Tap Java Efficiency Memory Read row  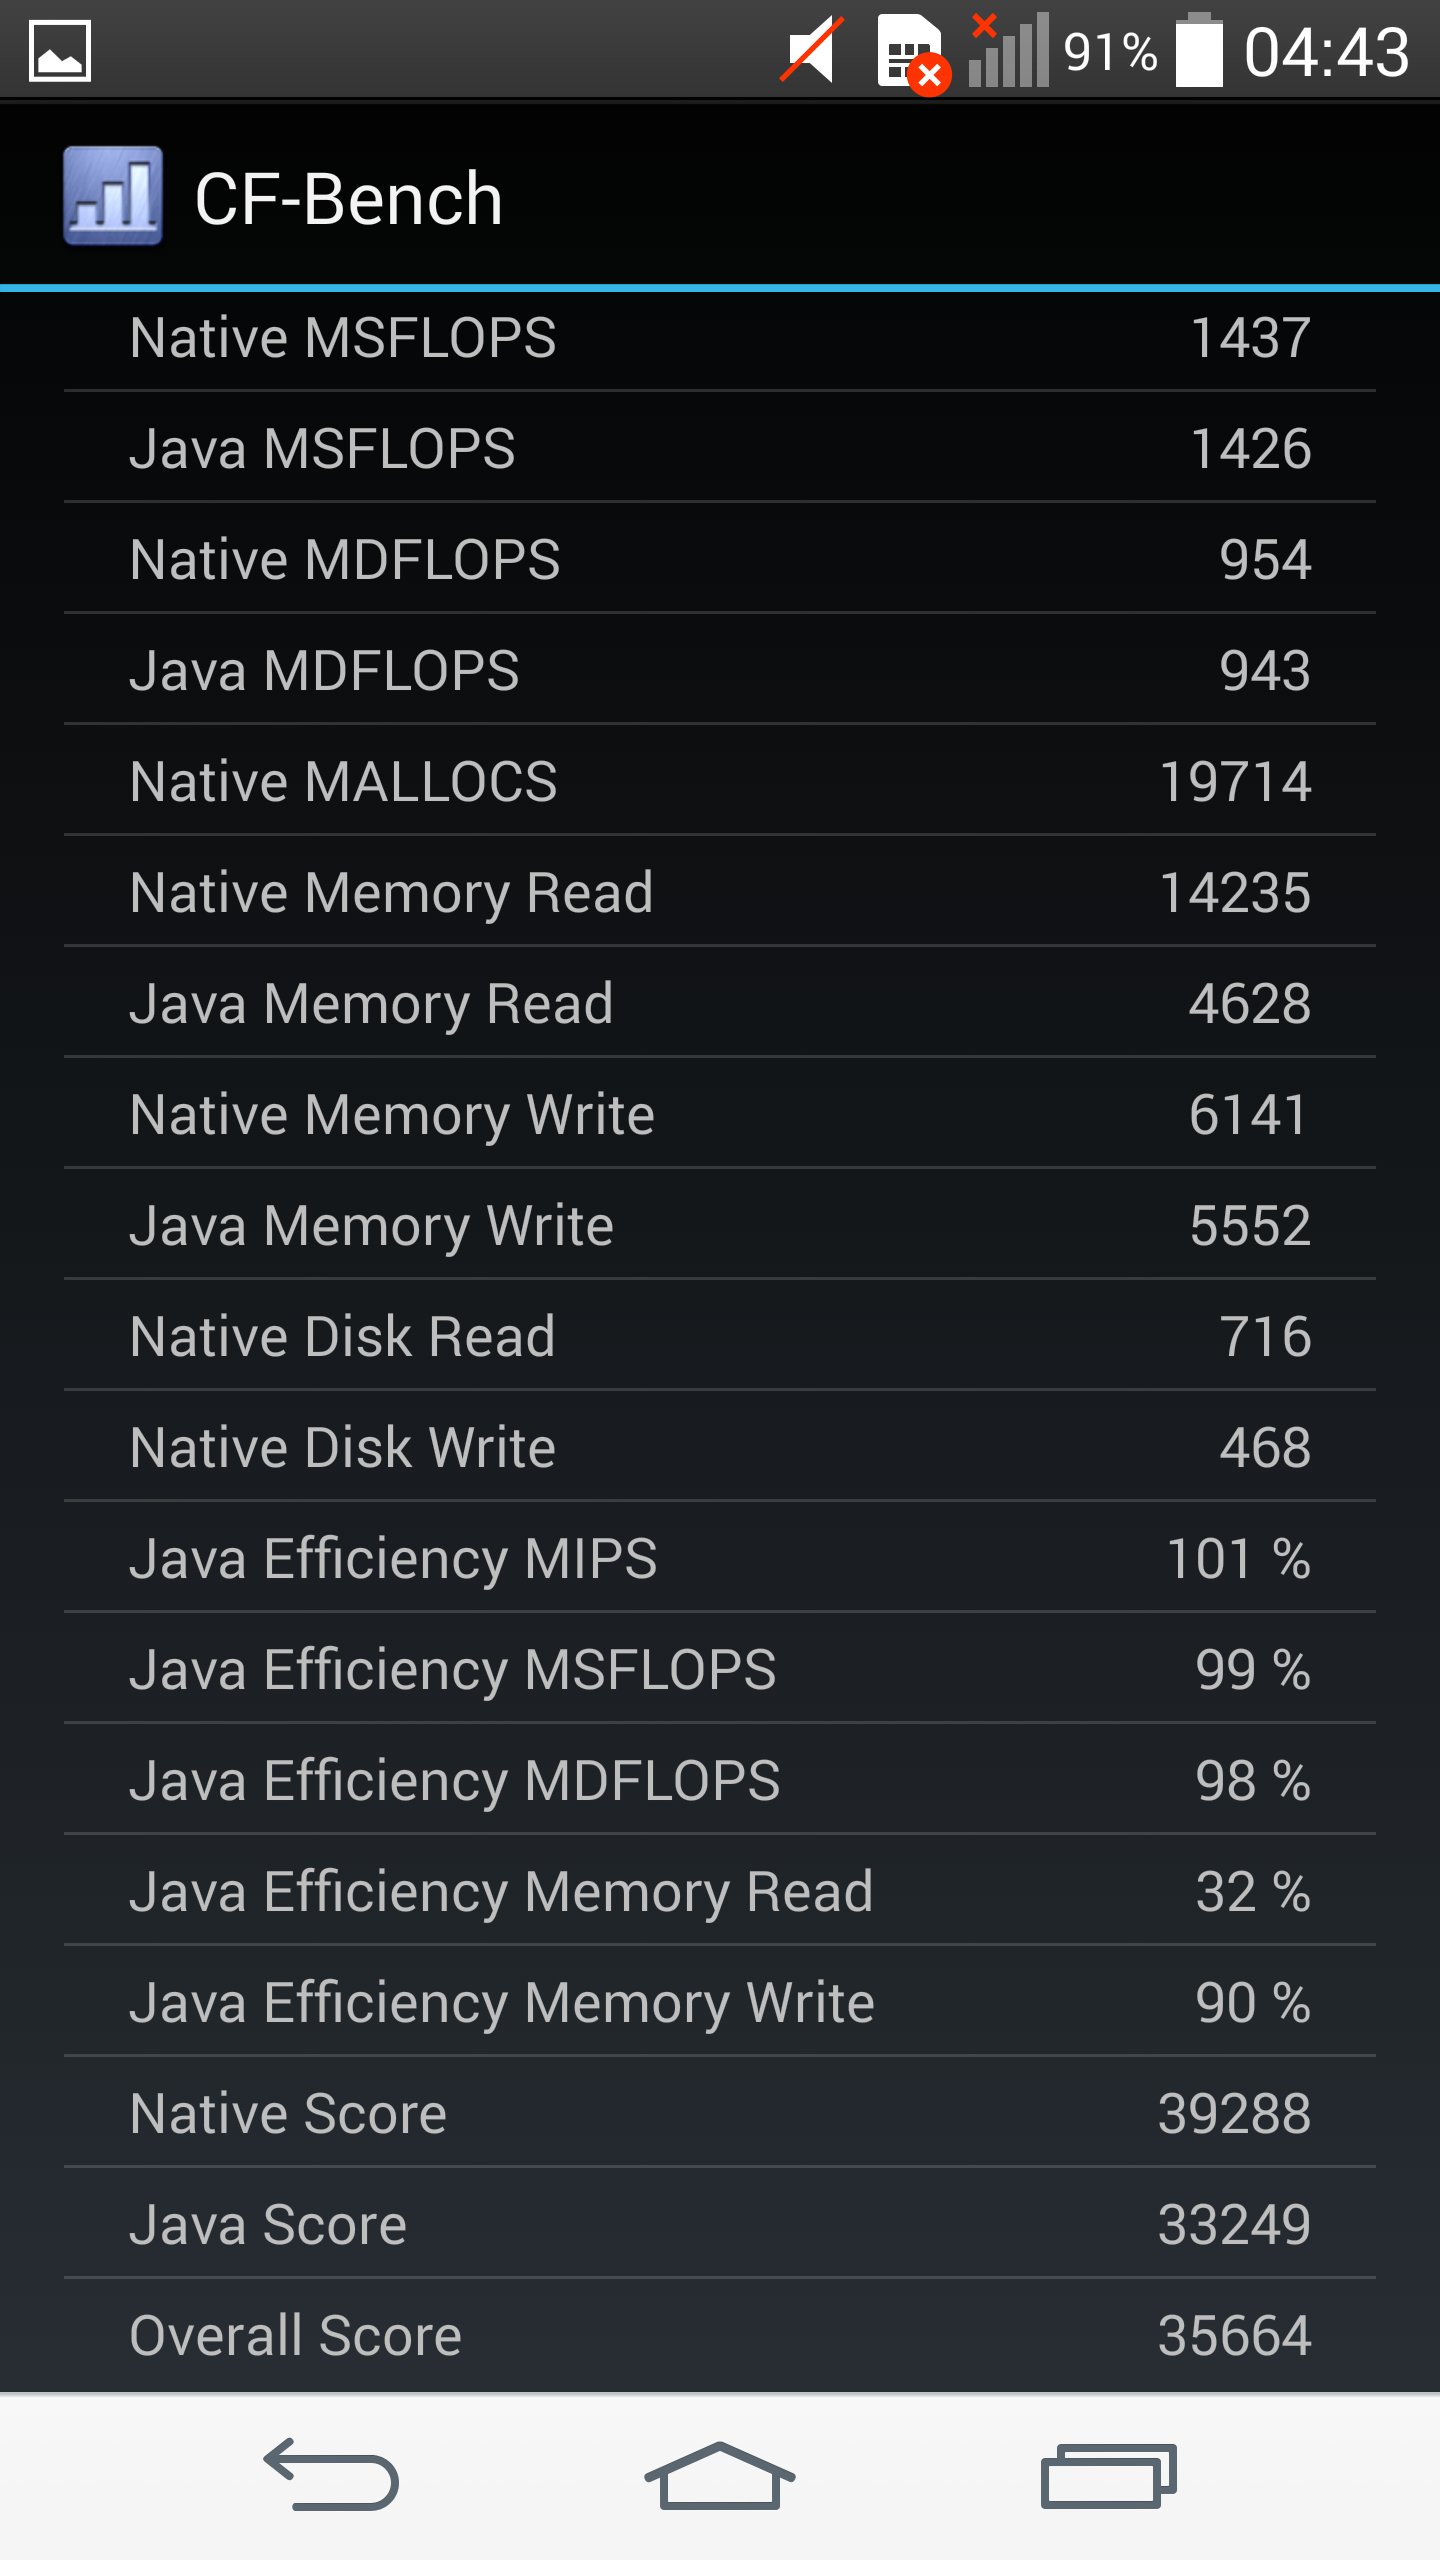click(720, 1891)
